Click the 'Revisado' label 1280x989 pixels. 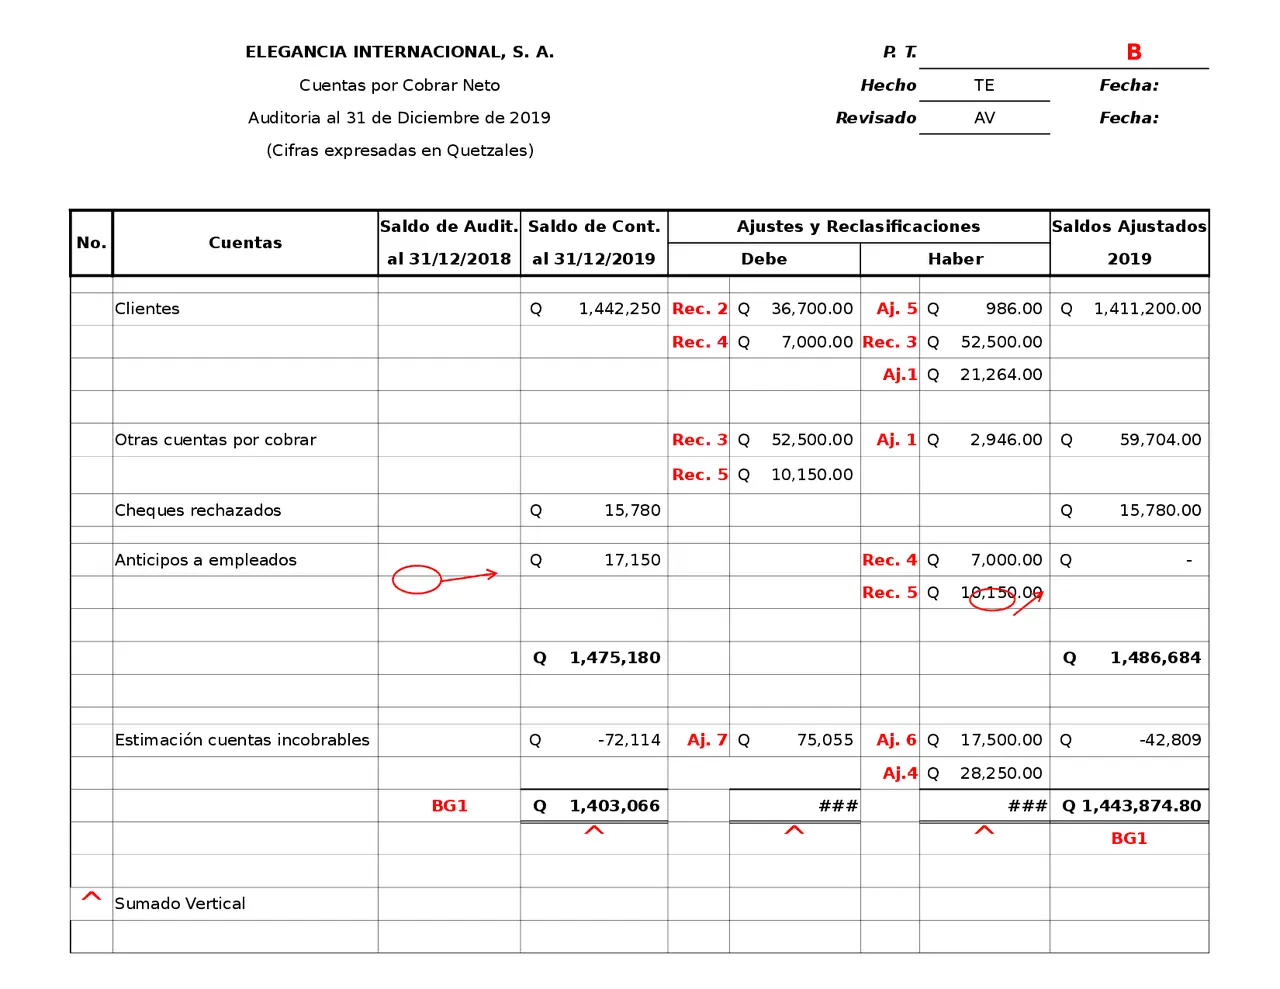[x=876, y=118]
